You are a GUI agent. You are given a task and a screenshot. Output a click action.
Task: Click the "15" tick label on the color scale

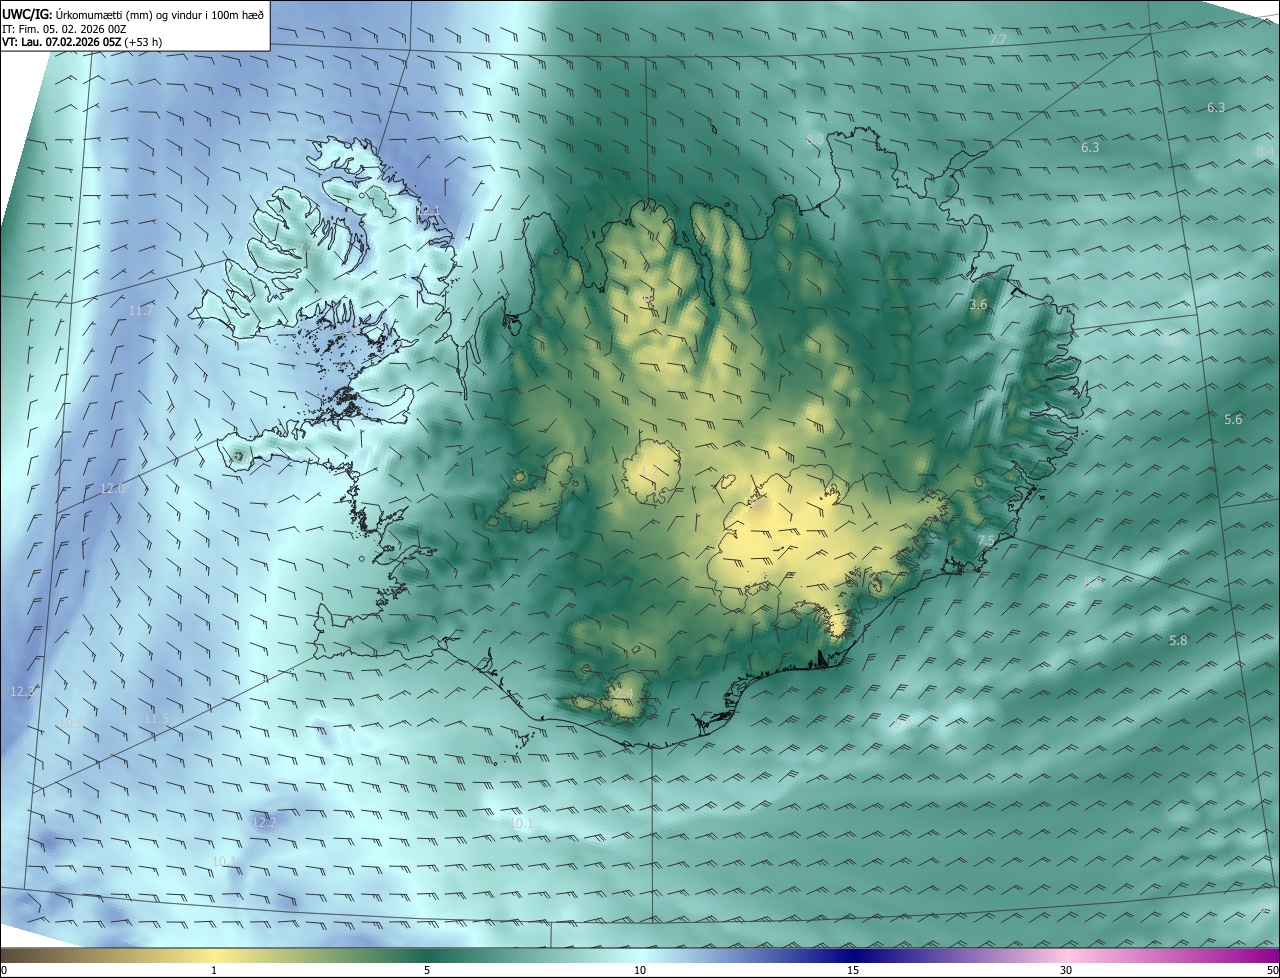[x=853, y=970]
